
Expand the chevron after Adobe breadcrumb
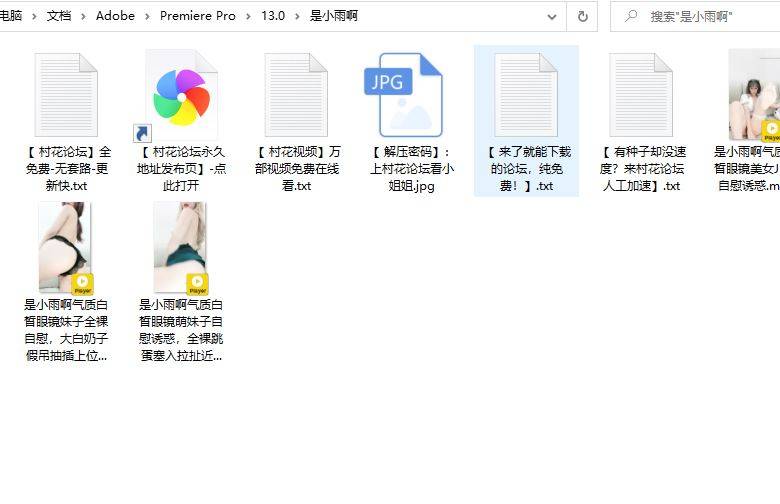[x=148, y=16]
